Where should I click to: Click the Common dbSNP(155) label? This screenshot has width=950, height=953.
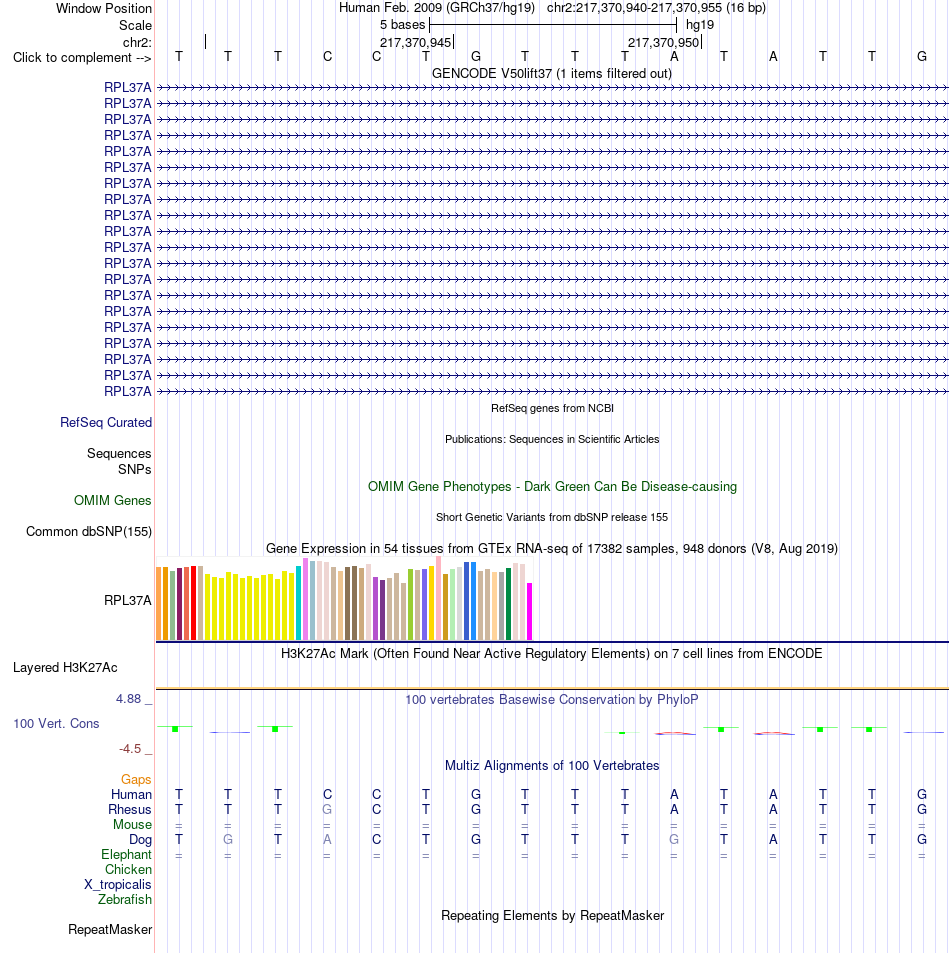(x=89, y=532)
